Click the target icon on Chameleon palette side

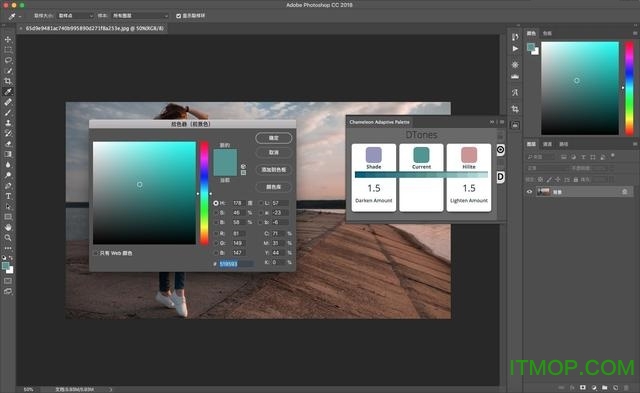500,150
